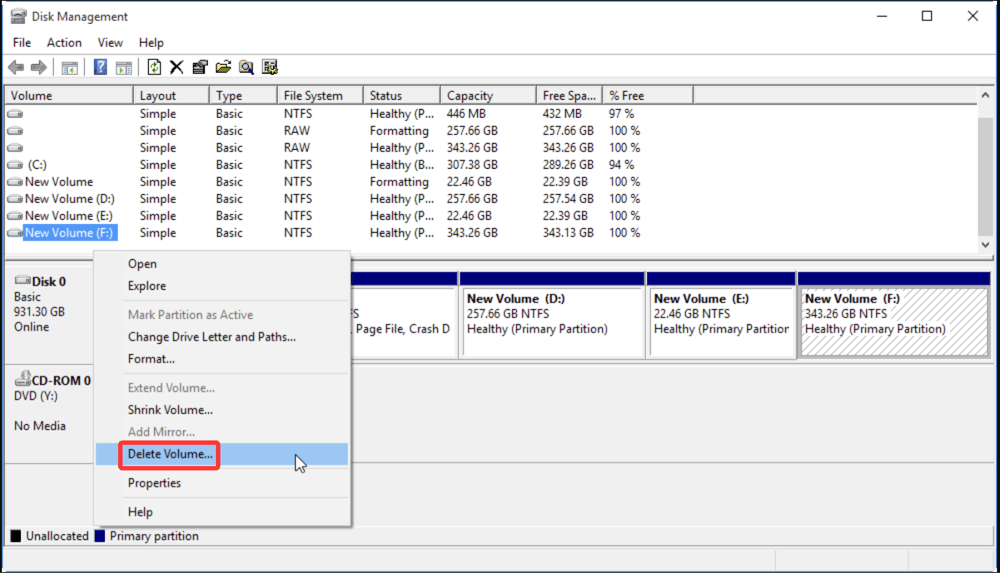Image resolution: width=1000 pixels, height=573 pixels.
Task: Open the Action menu
Action: (x=64, y=43)
